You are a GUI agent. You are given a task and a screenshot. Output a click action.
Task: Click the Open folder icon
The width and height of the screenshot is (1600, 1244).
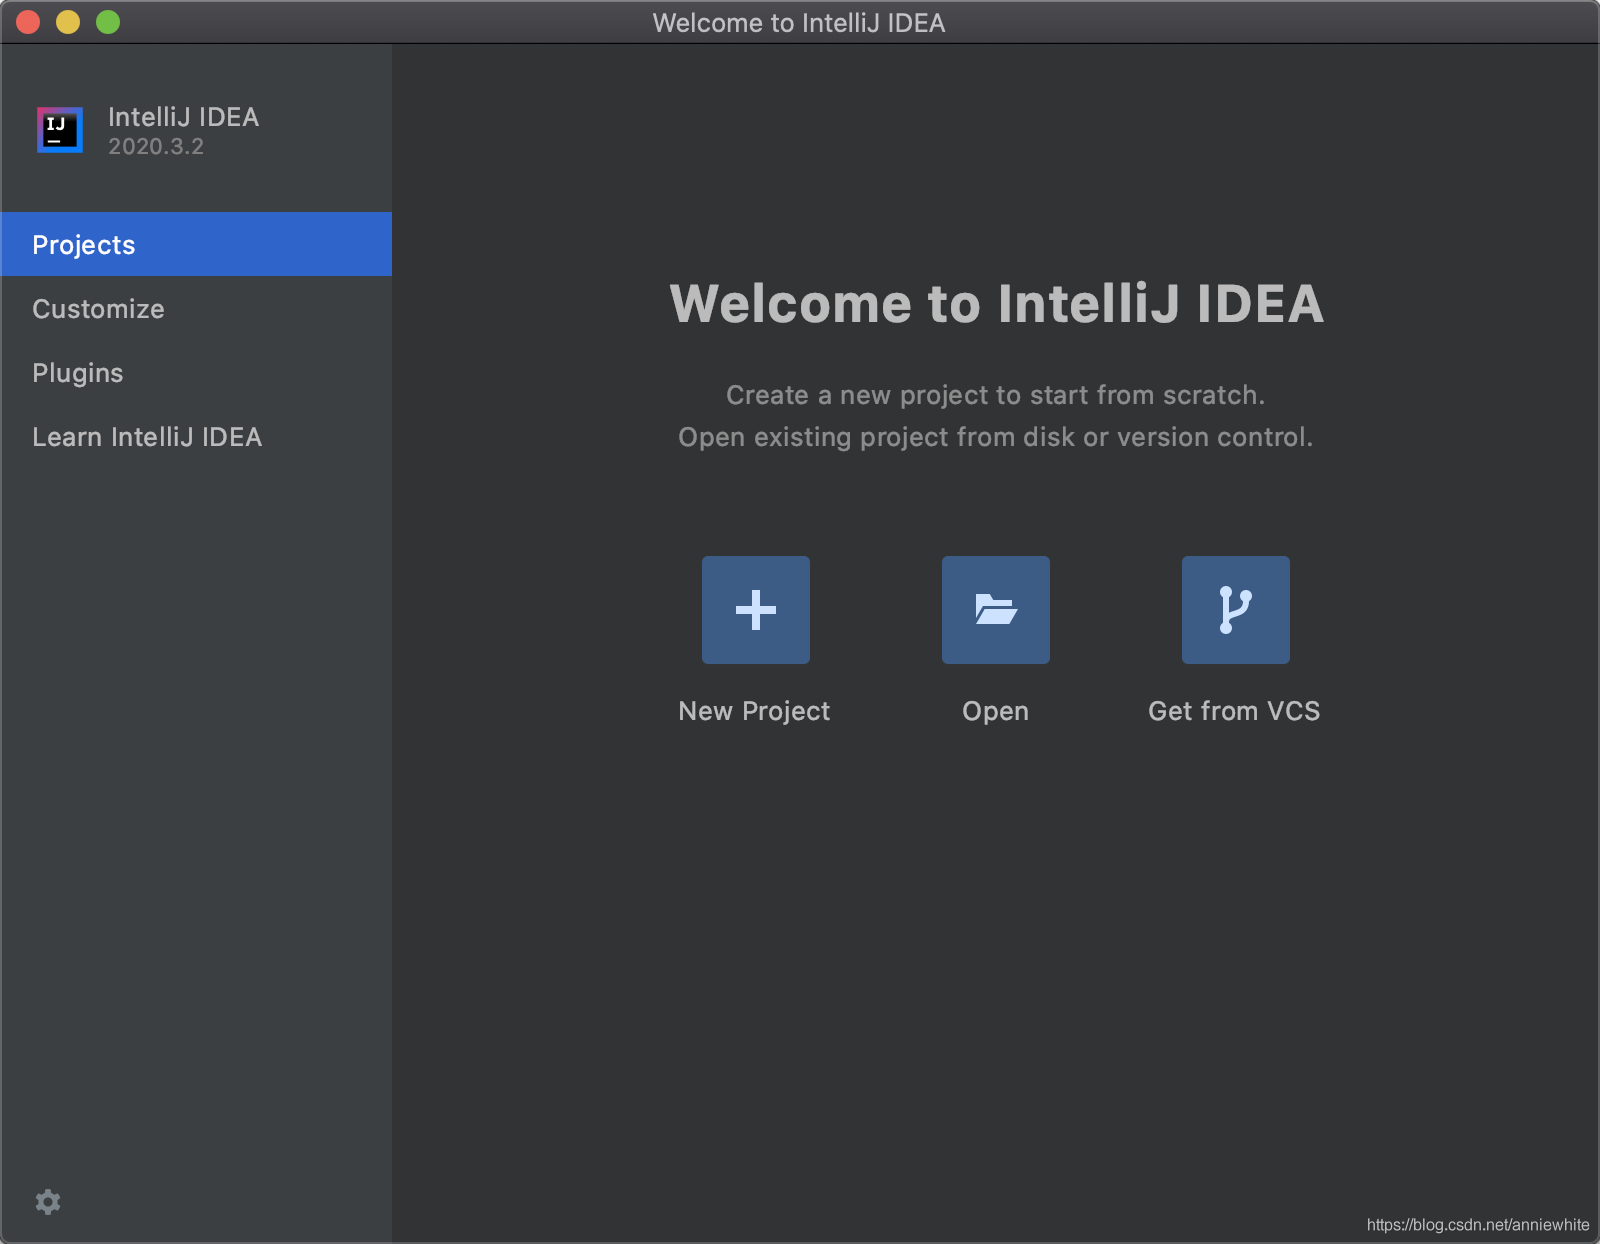[995, 610]
